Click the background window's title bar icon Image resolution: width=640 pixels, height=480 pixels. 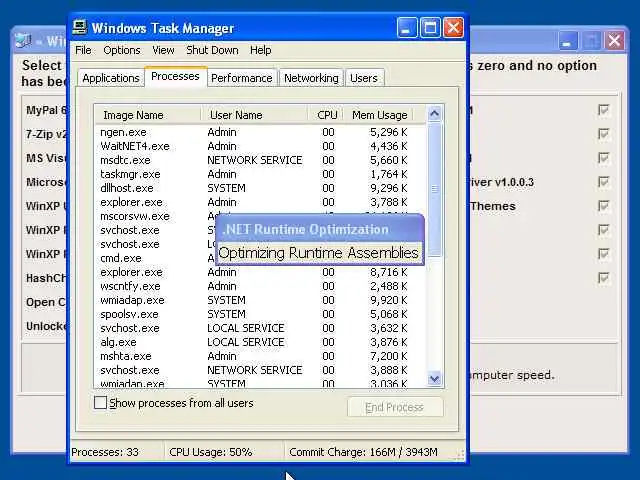[x=23, y=40]
